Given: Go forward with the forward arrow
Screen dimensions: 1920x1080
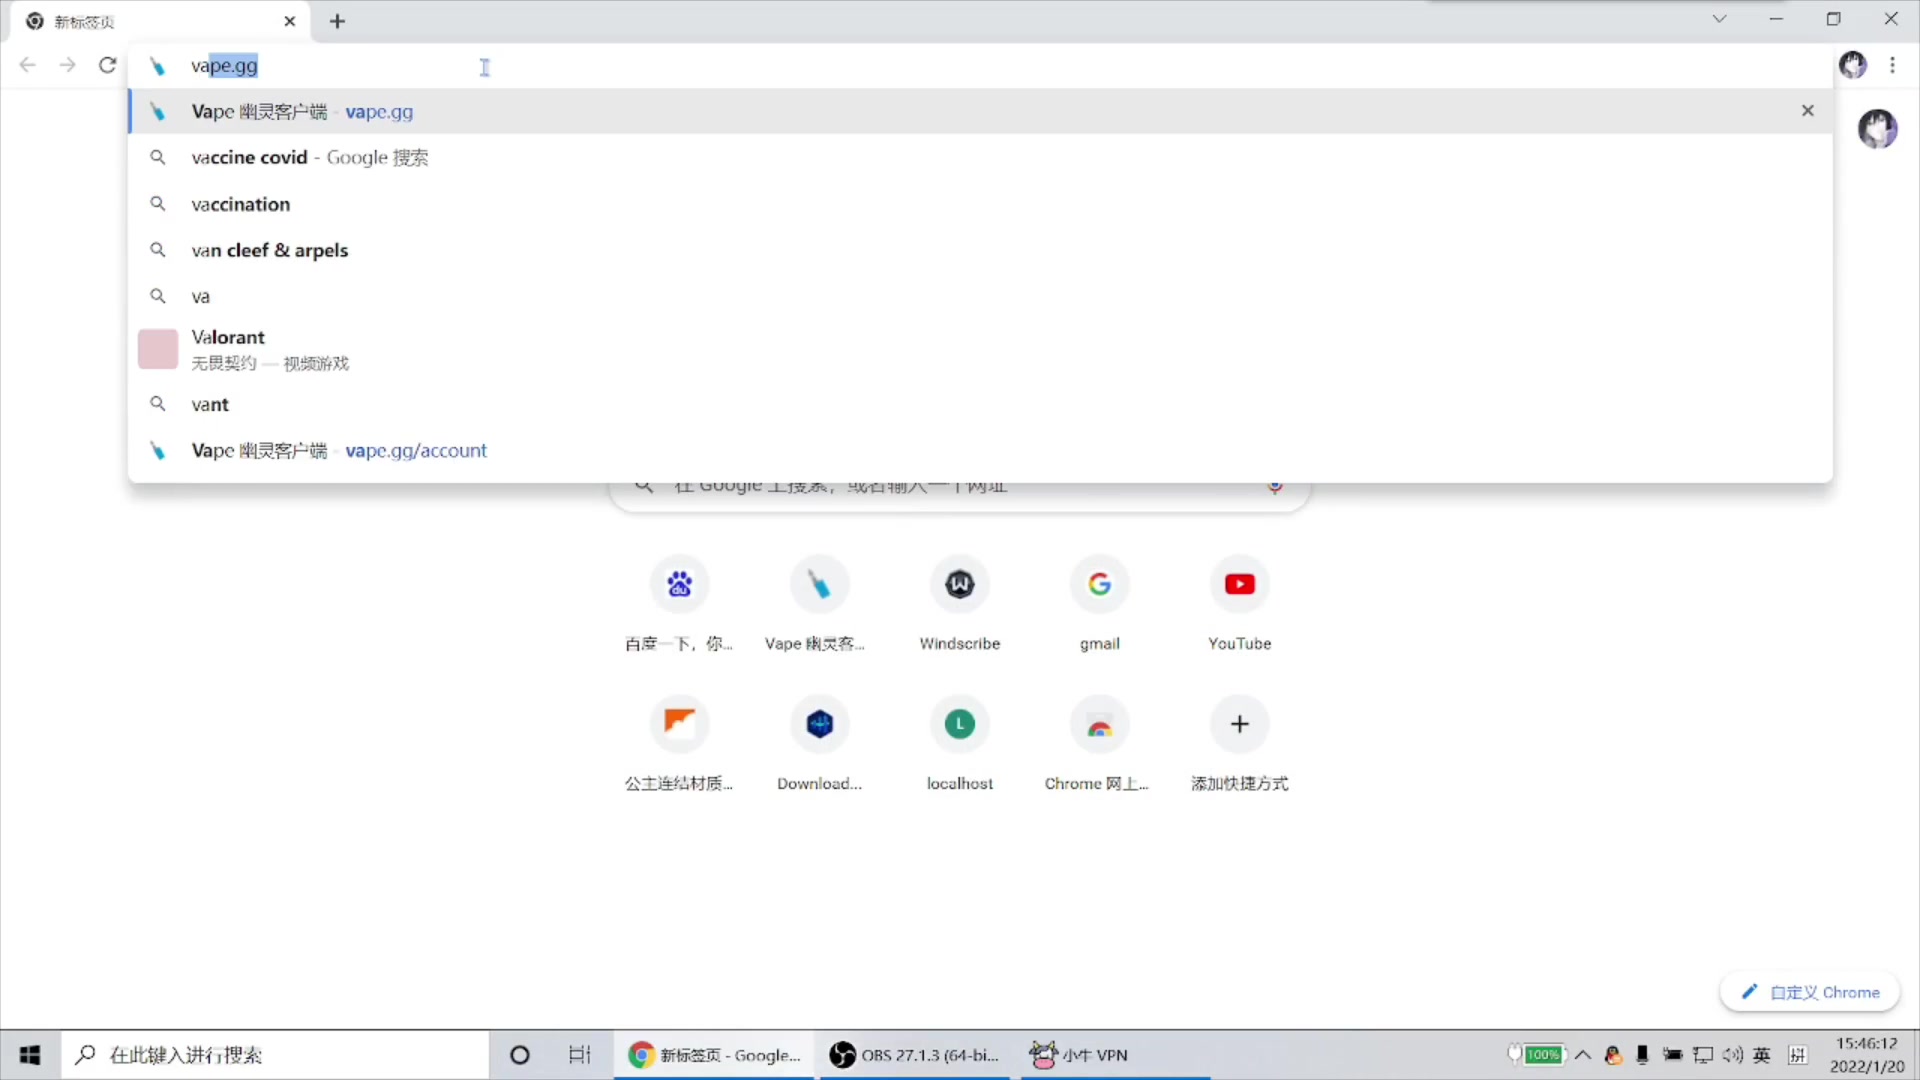Looking at the screenshot, I should point(67,65).
